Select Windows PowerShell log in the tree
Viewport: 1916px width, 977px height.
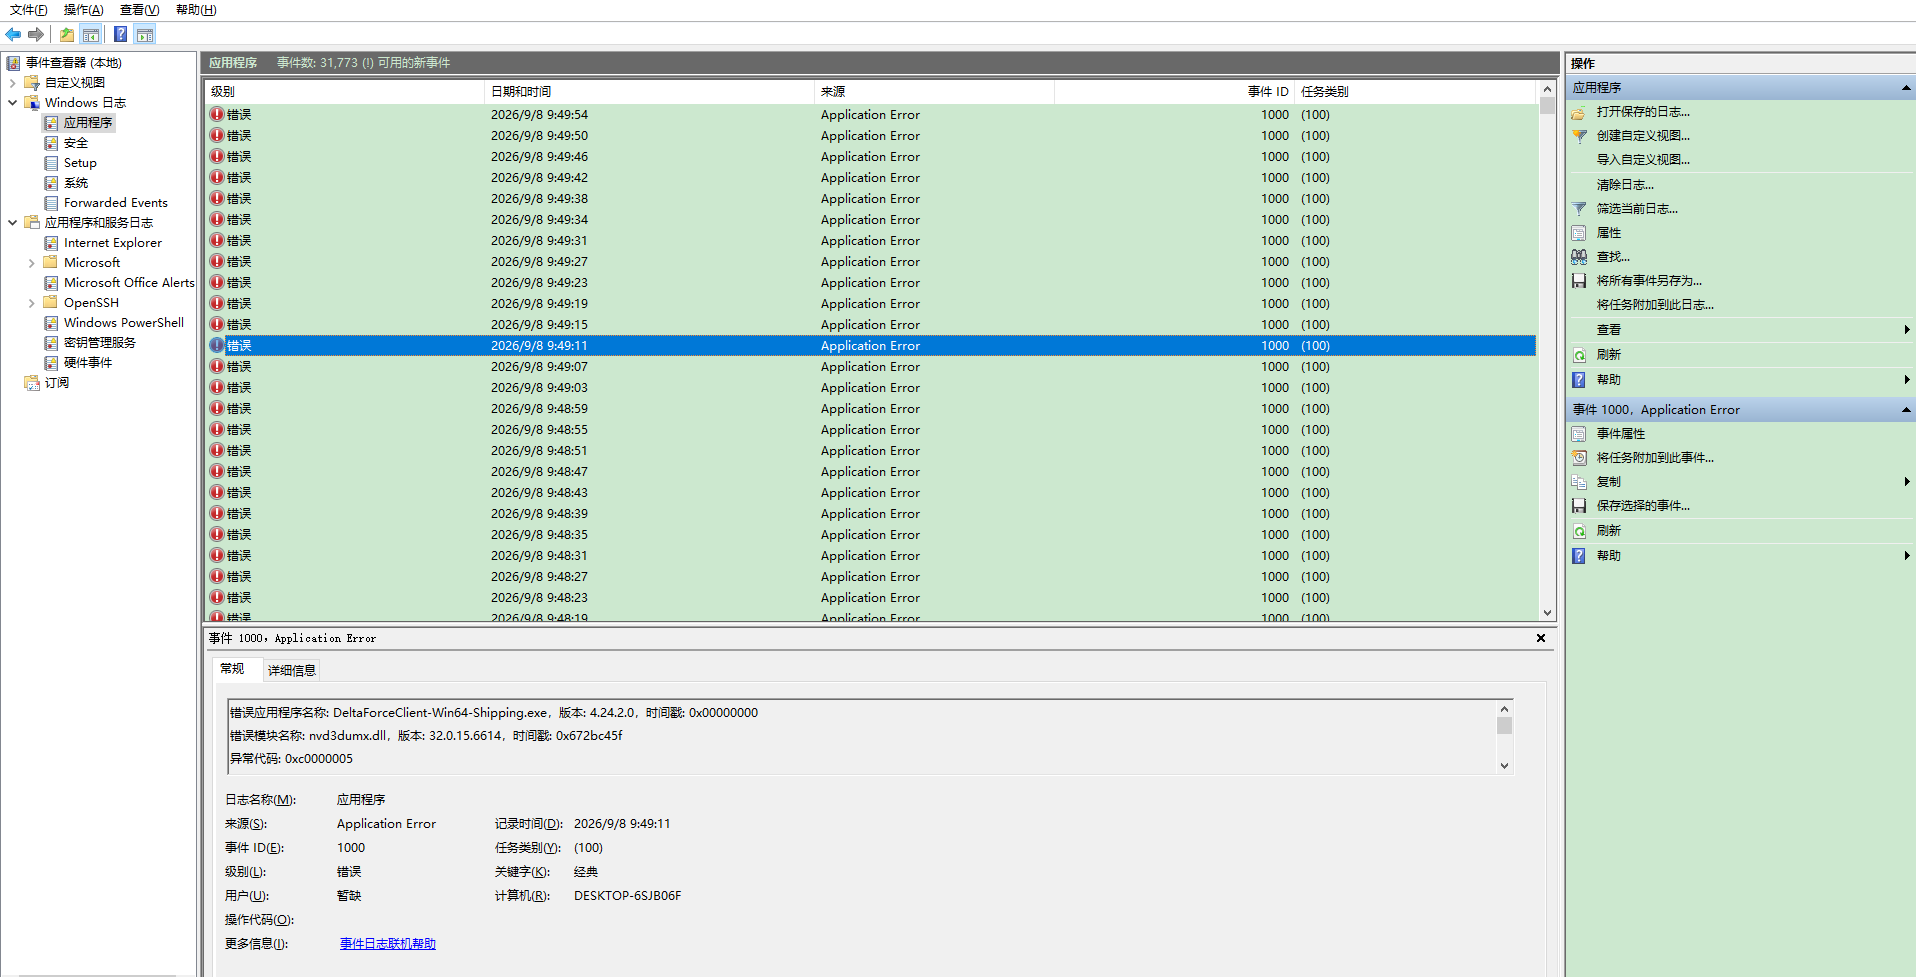coord(124,323)
